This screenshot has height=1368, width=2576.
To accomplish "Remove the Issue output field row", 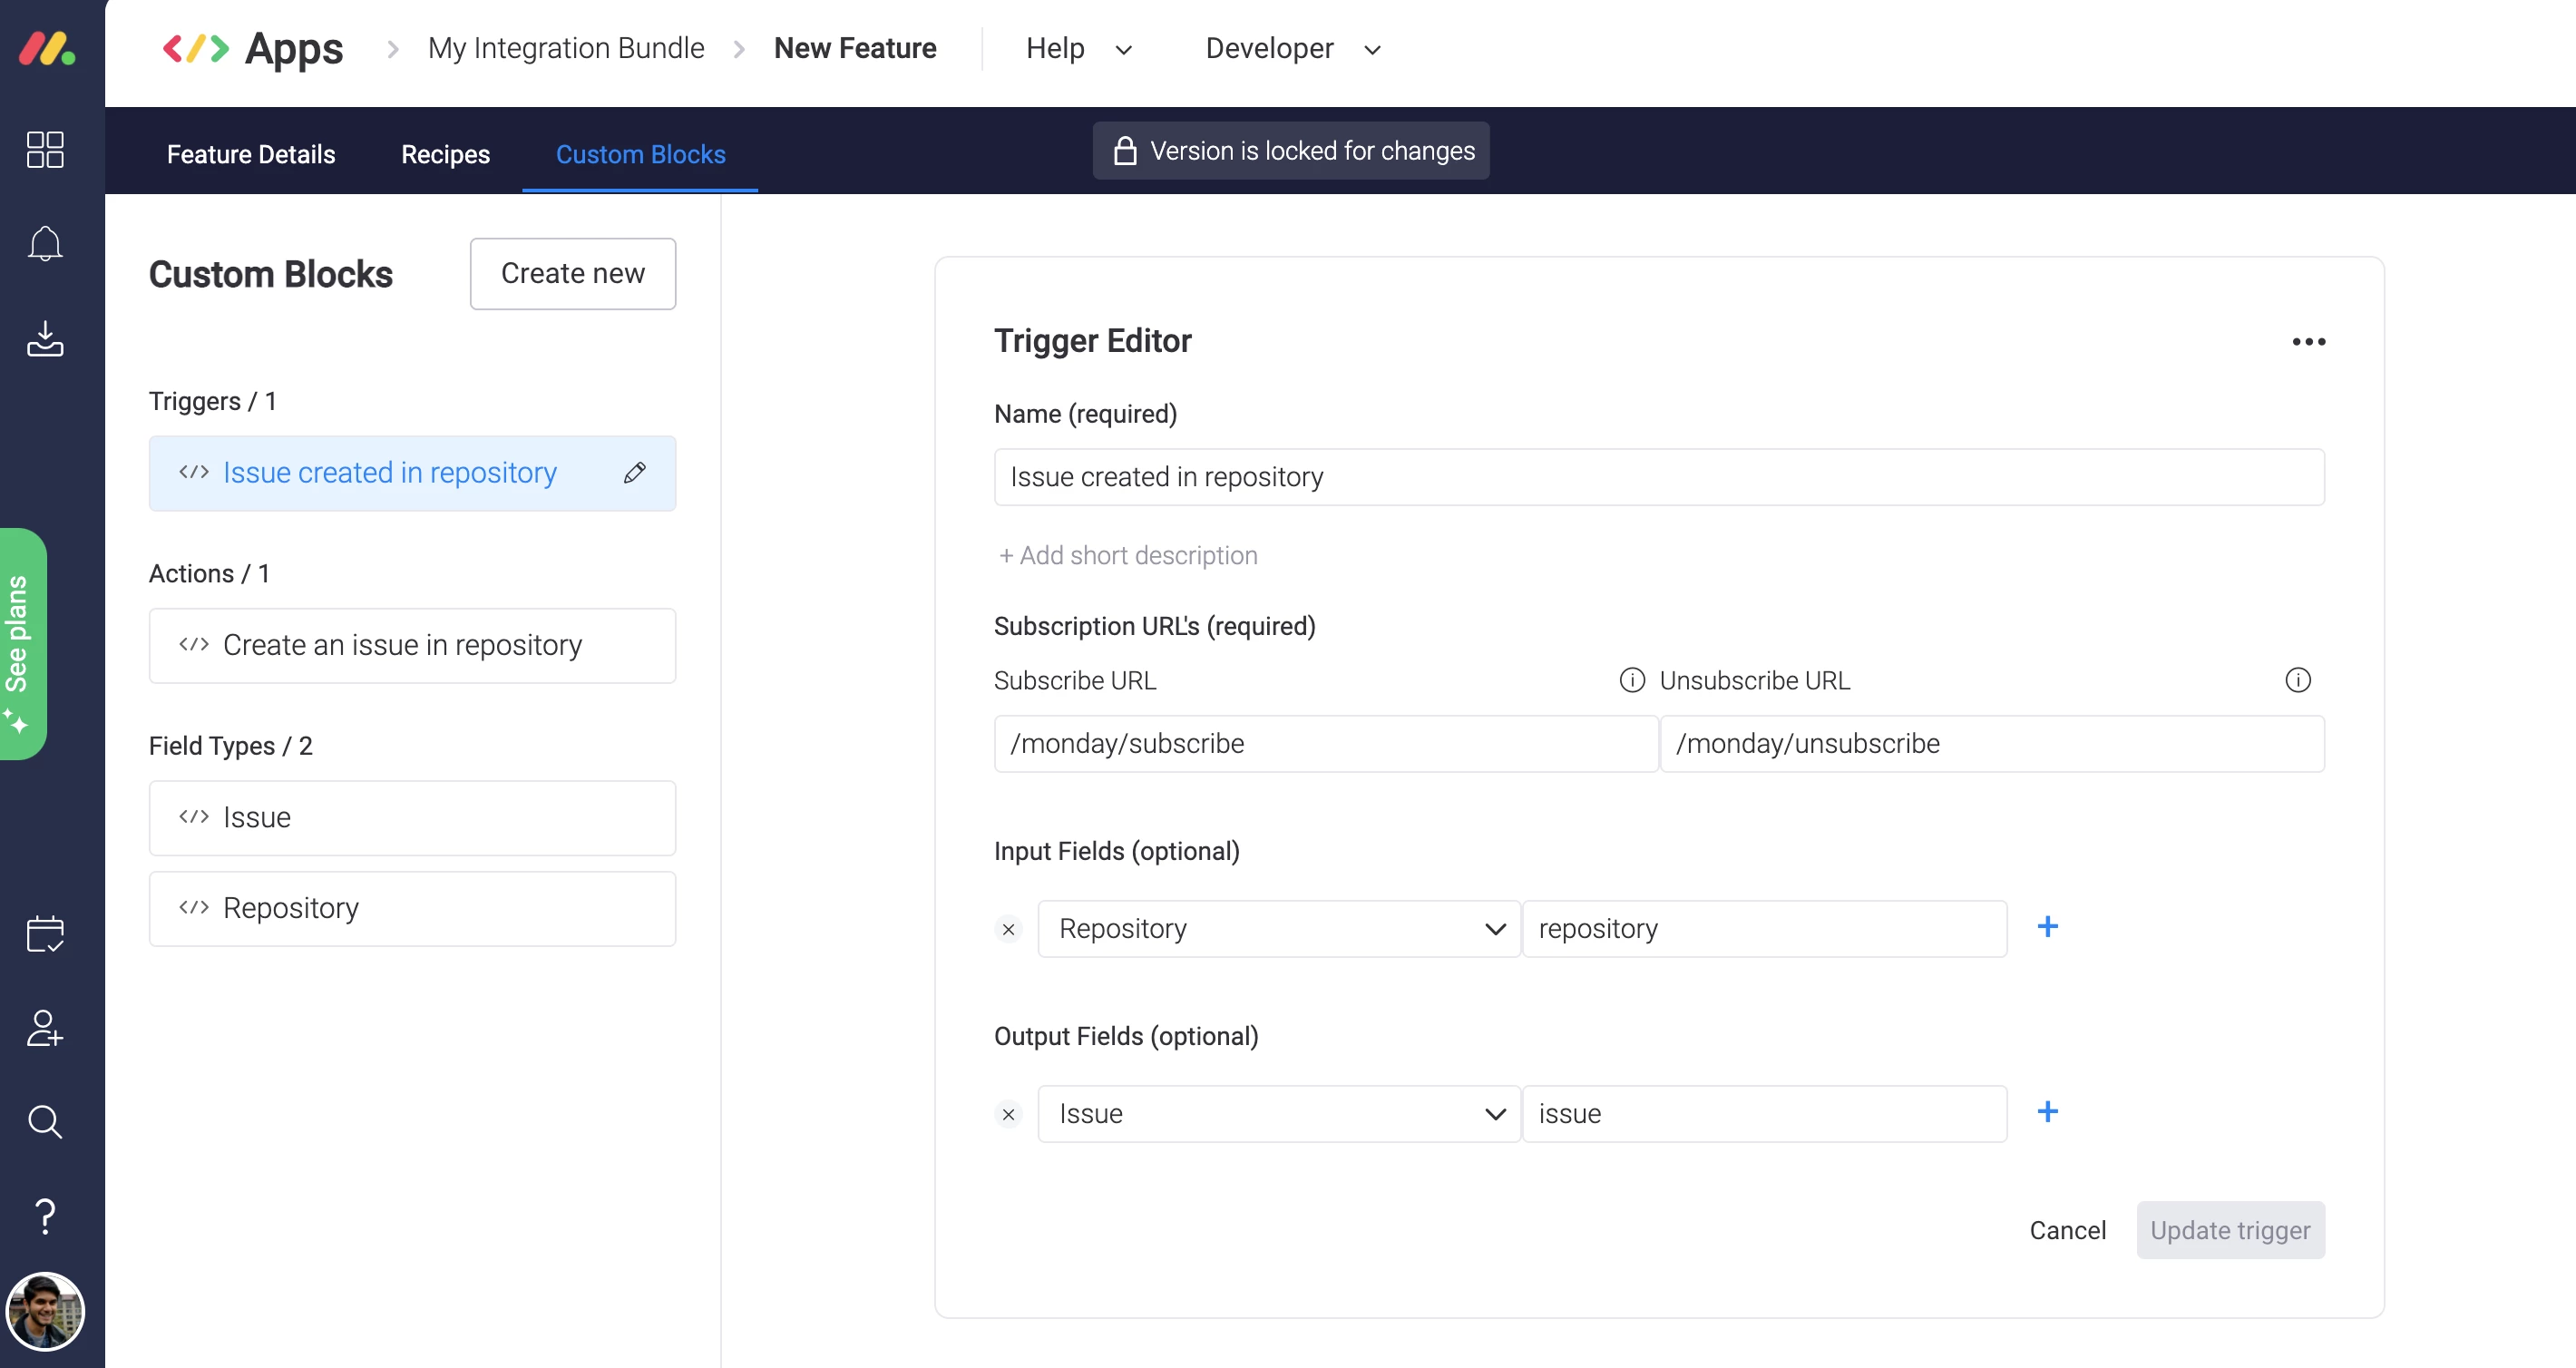I will [1008, 1114].
